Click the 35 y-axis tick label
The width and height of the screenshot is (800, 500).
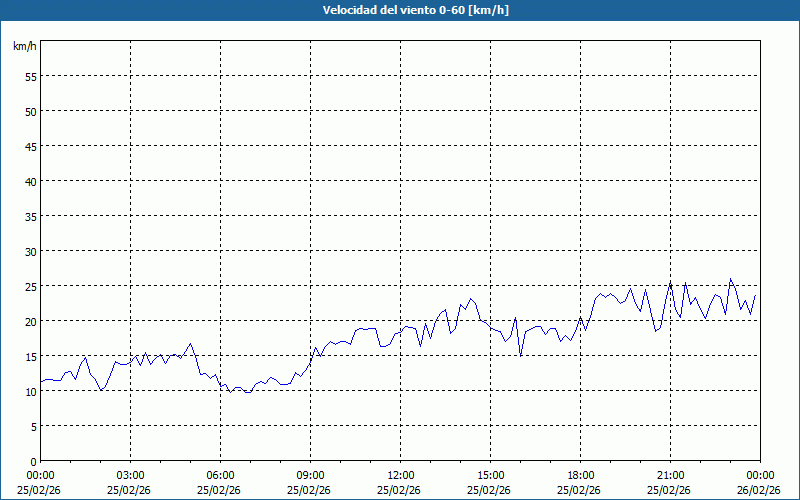[30, 216]
